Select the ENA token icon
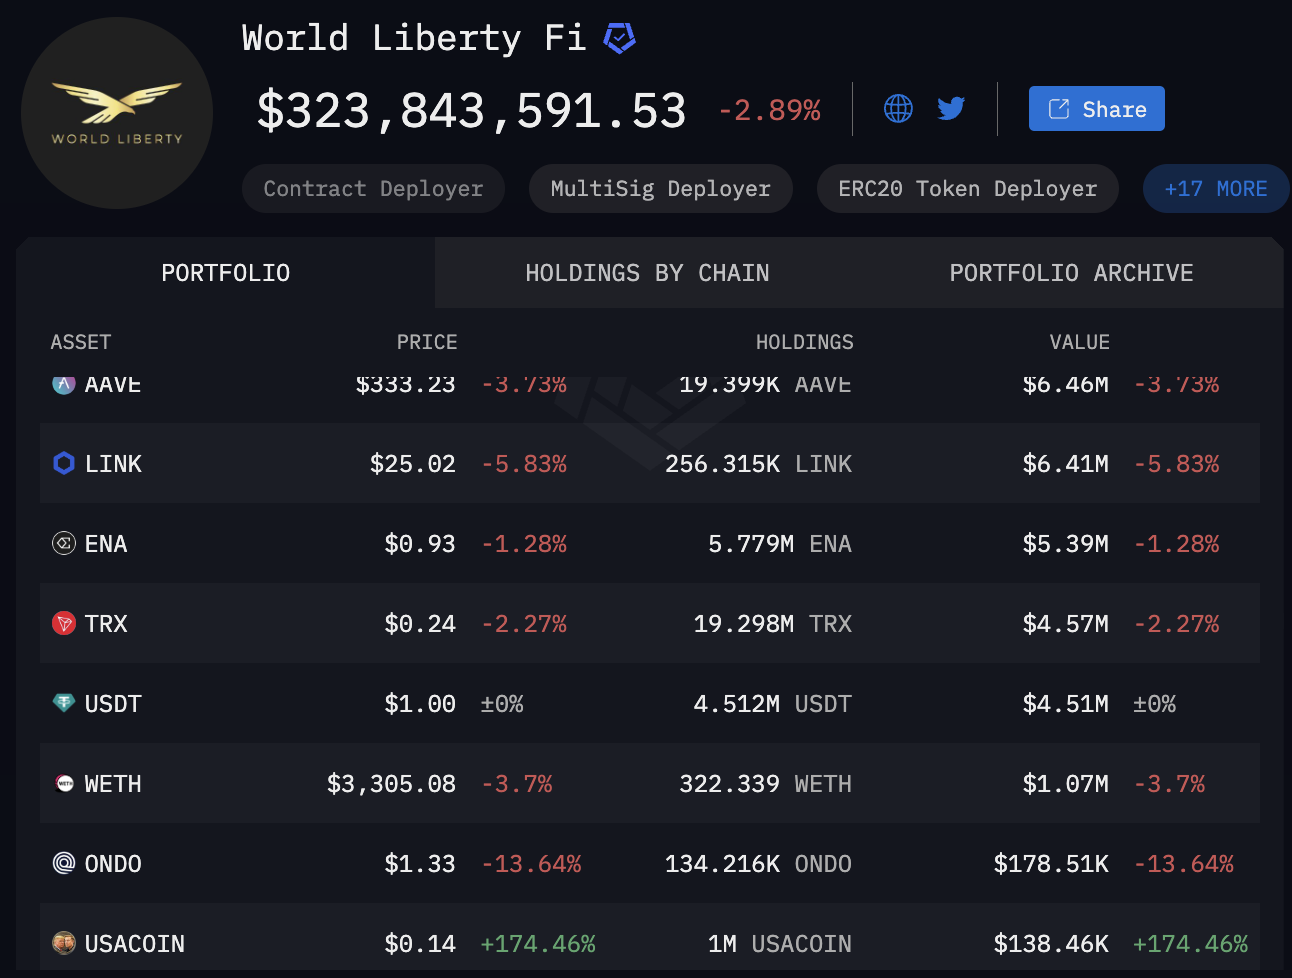Image resolution: width=1292 pixels, height=978 pixels. pyautogui.click(x=64, y=543)
